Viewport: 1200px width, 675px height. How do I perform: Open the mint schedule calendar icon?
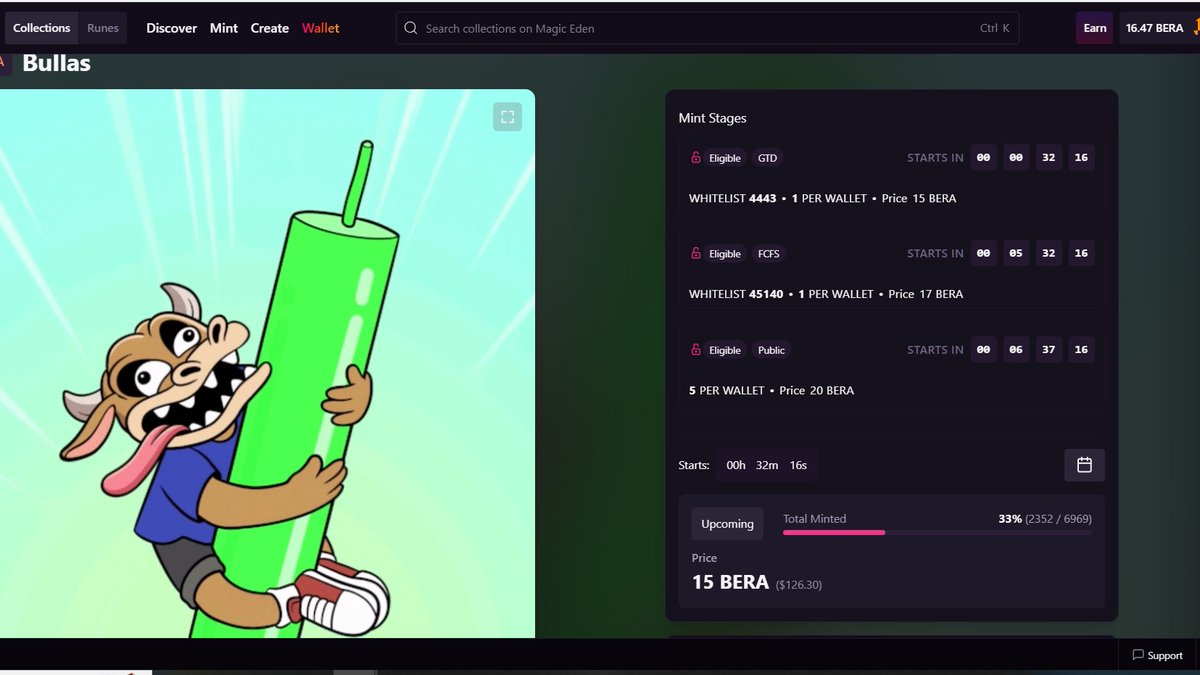(x=1084, y=465)
